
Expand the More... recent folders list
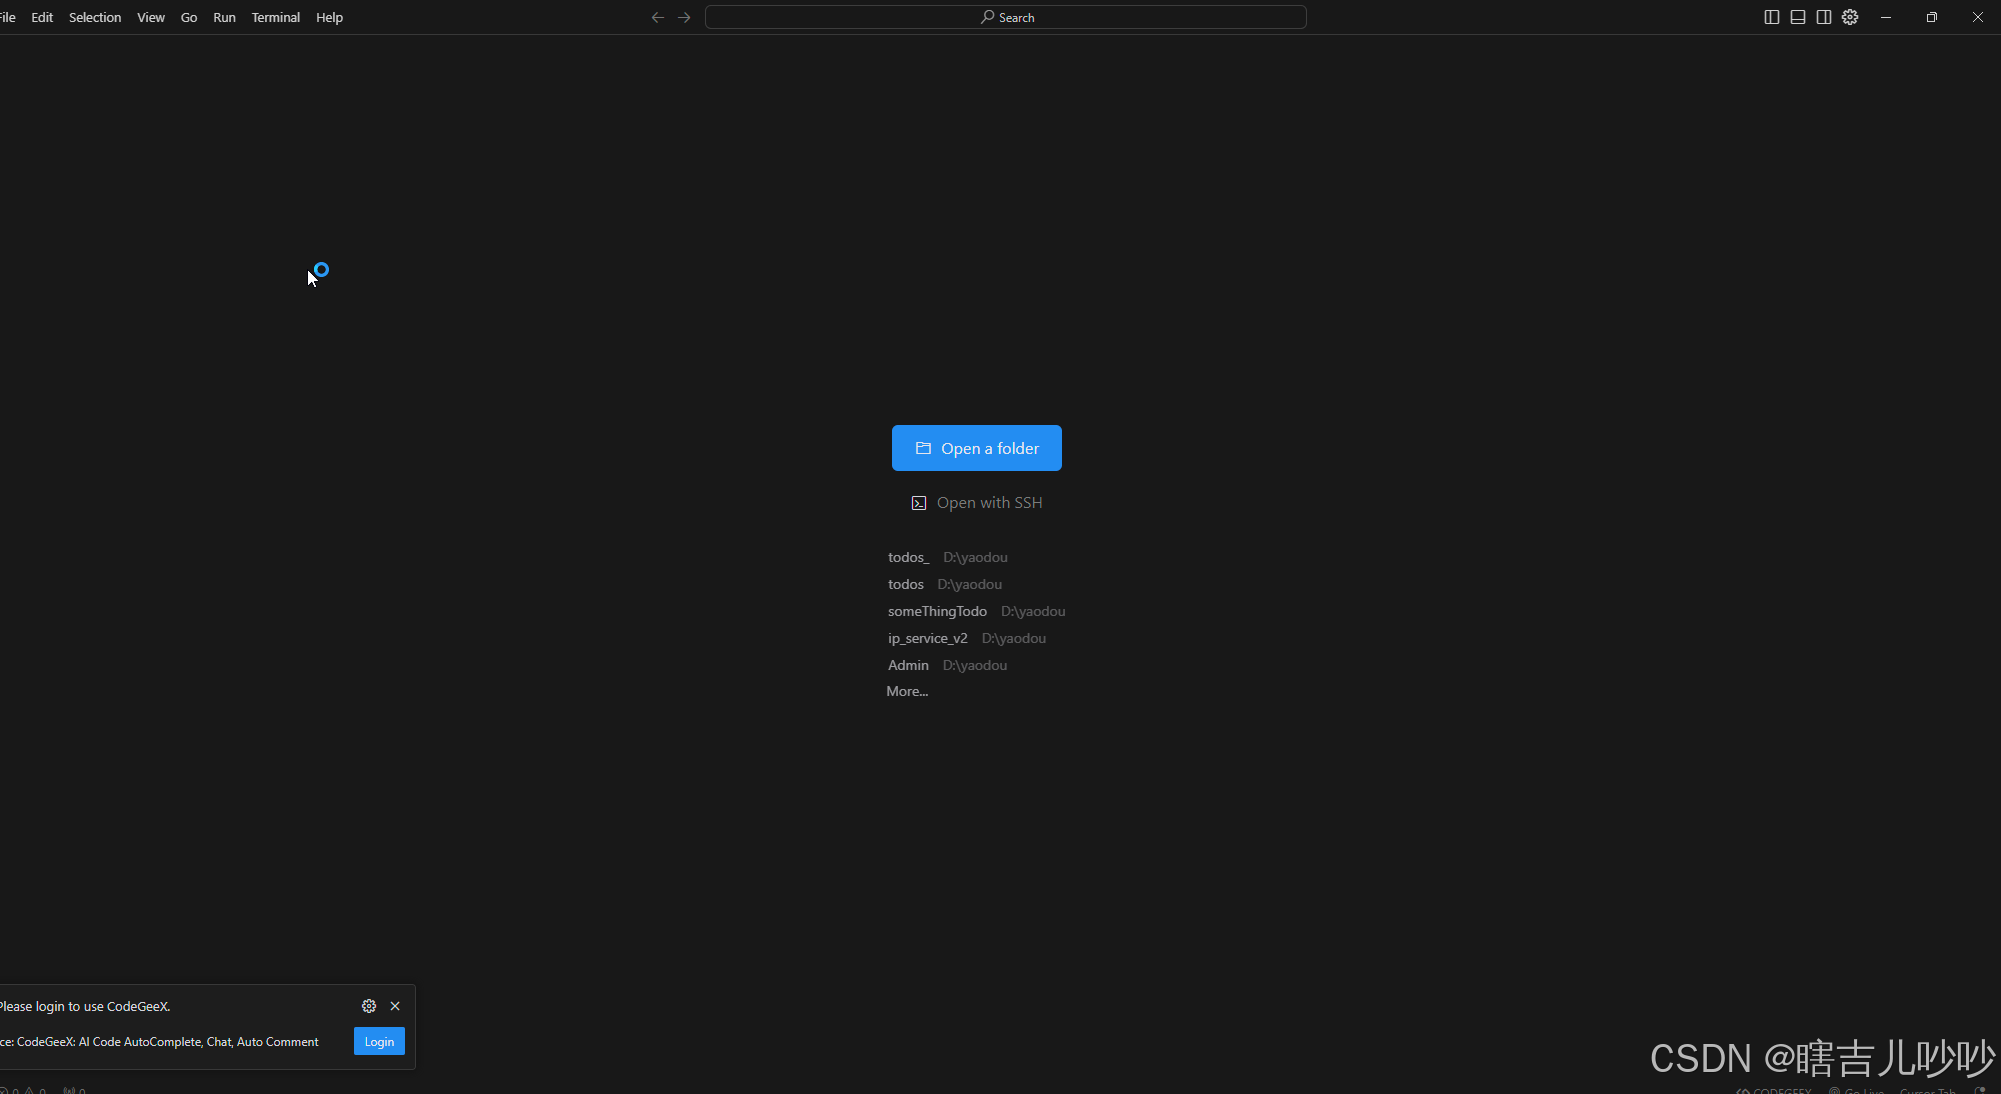click(x=907, y=691)
